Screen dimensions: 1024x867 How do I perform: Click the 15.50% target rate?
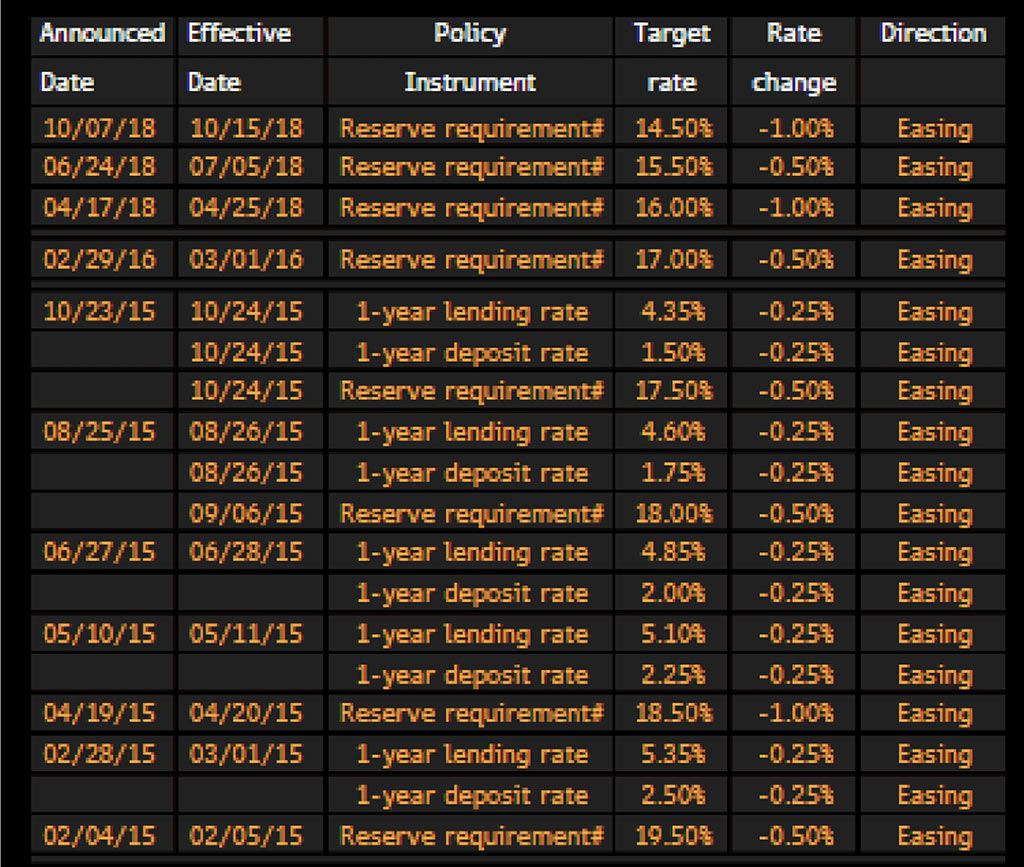click(x=673, y=167)
